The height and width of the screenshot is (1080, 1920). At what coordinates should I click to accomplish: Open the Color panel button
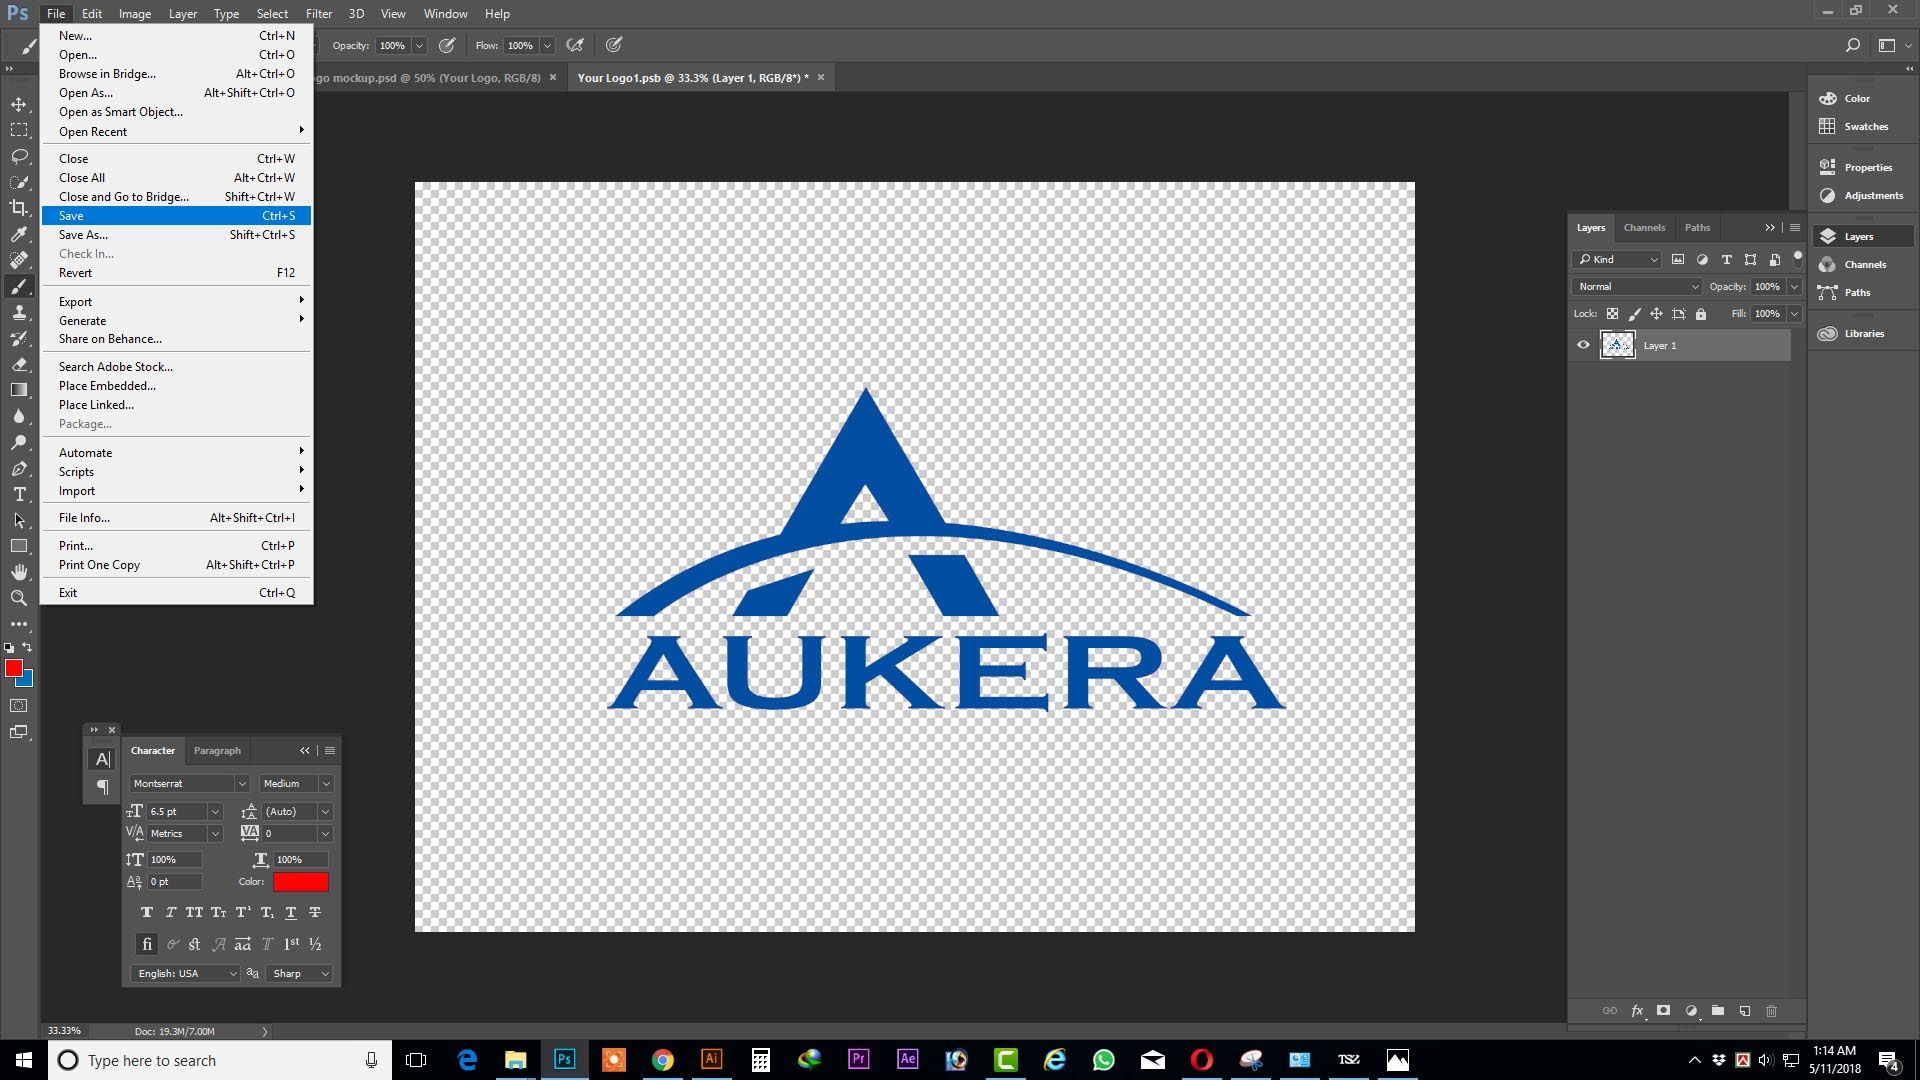point(1863,98)
